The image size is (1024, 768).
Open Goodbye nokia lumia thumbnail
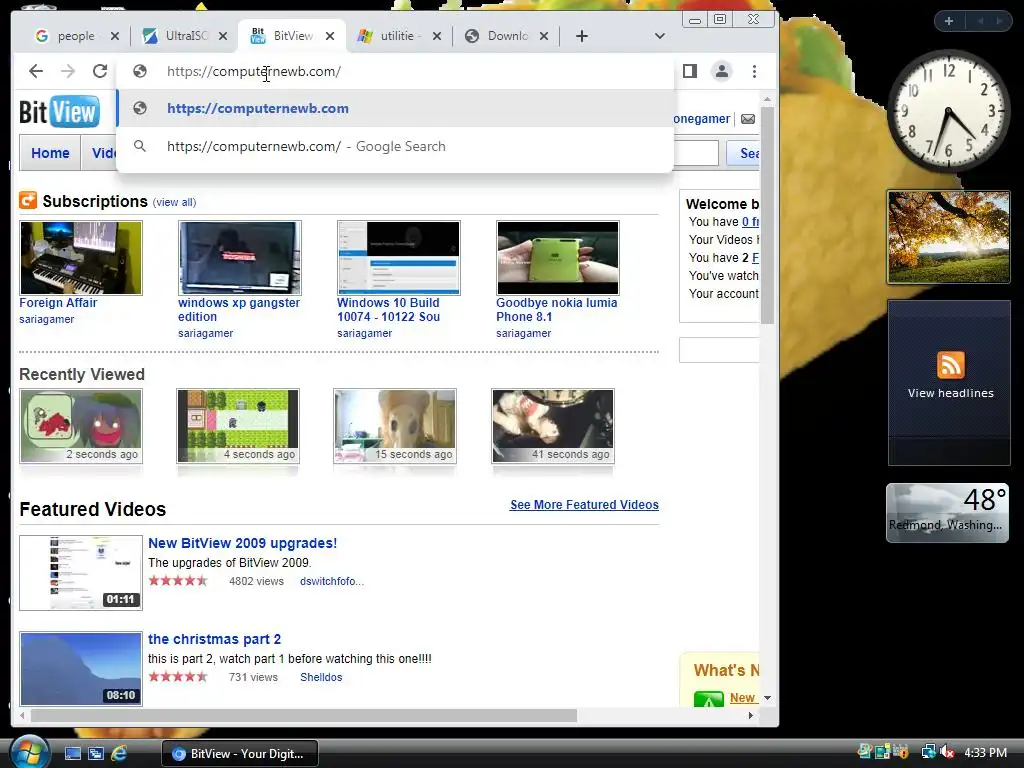[x=558, y=258]
